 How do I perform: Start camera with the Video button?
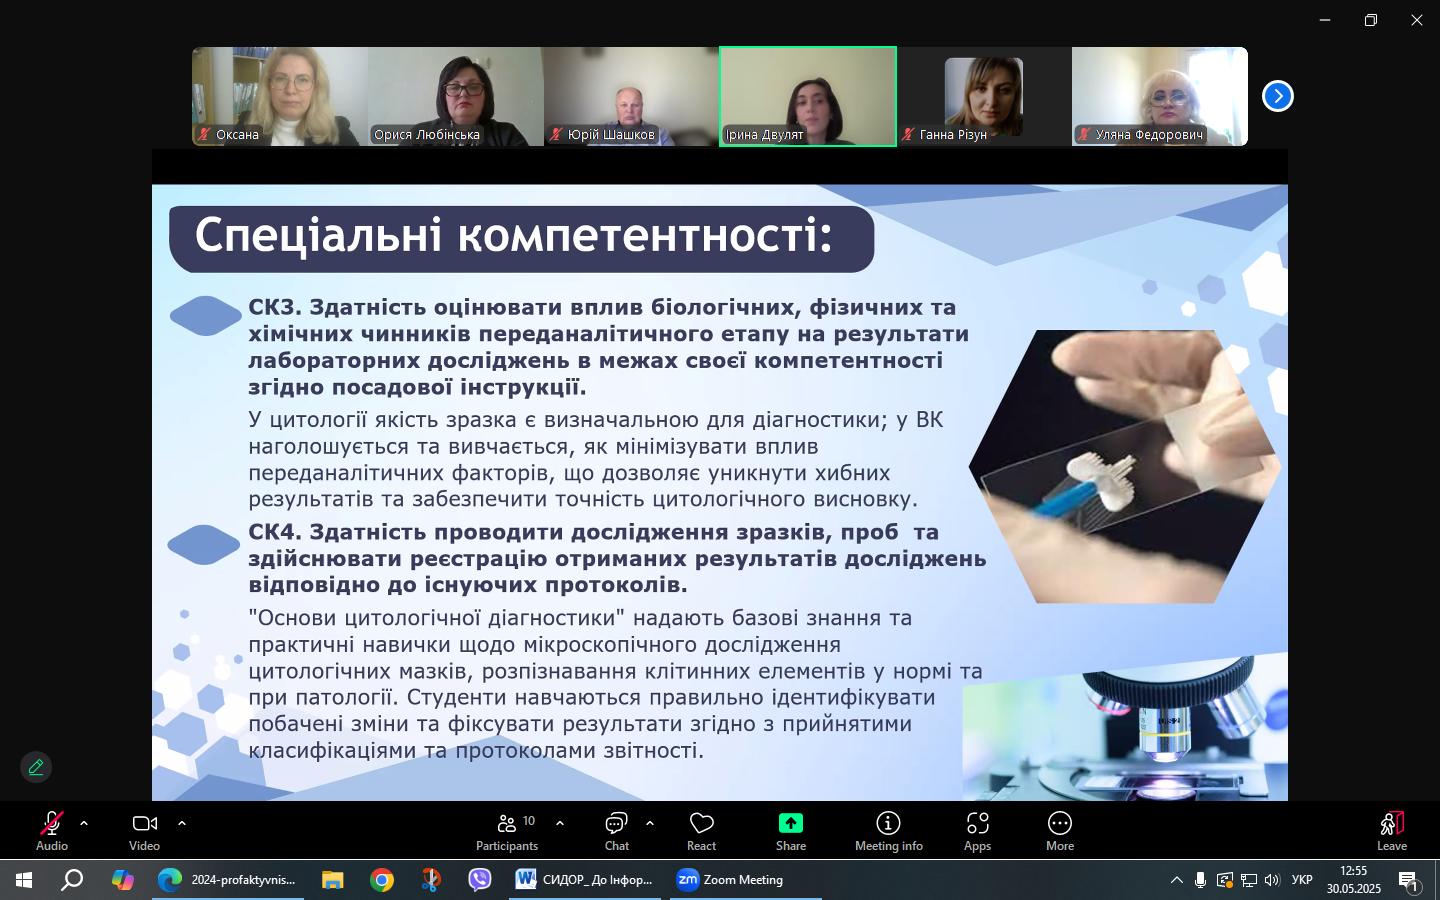coord(144,831)
